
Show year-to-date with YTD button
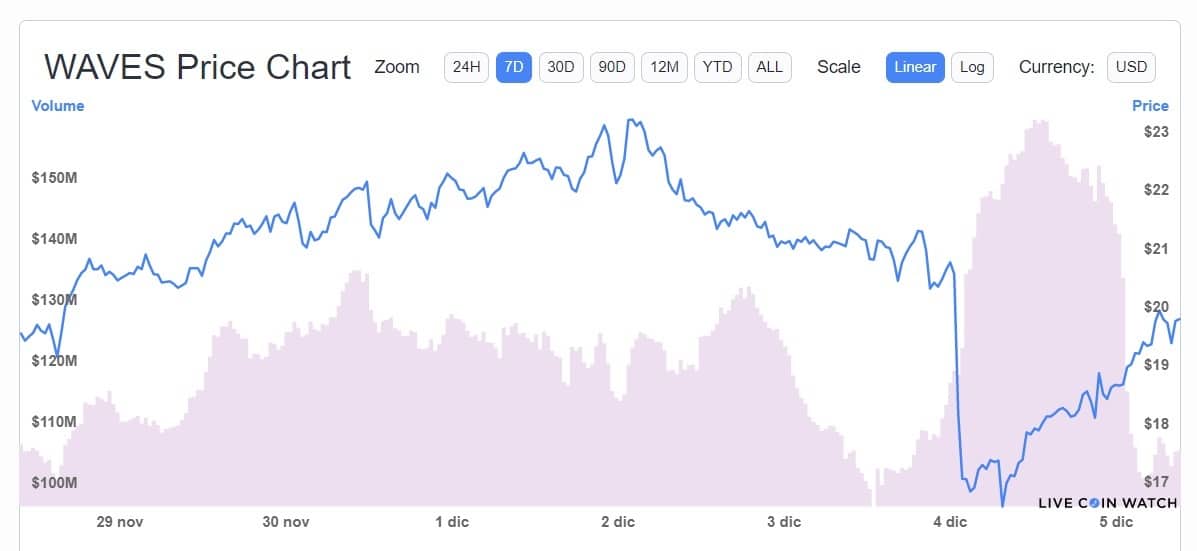718,67
